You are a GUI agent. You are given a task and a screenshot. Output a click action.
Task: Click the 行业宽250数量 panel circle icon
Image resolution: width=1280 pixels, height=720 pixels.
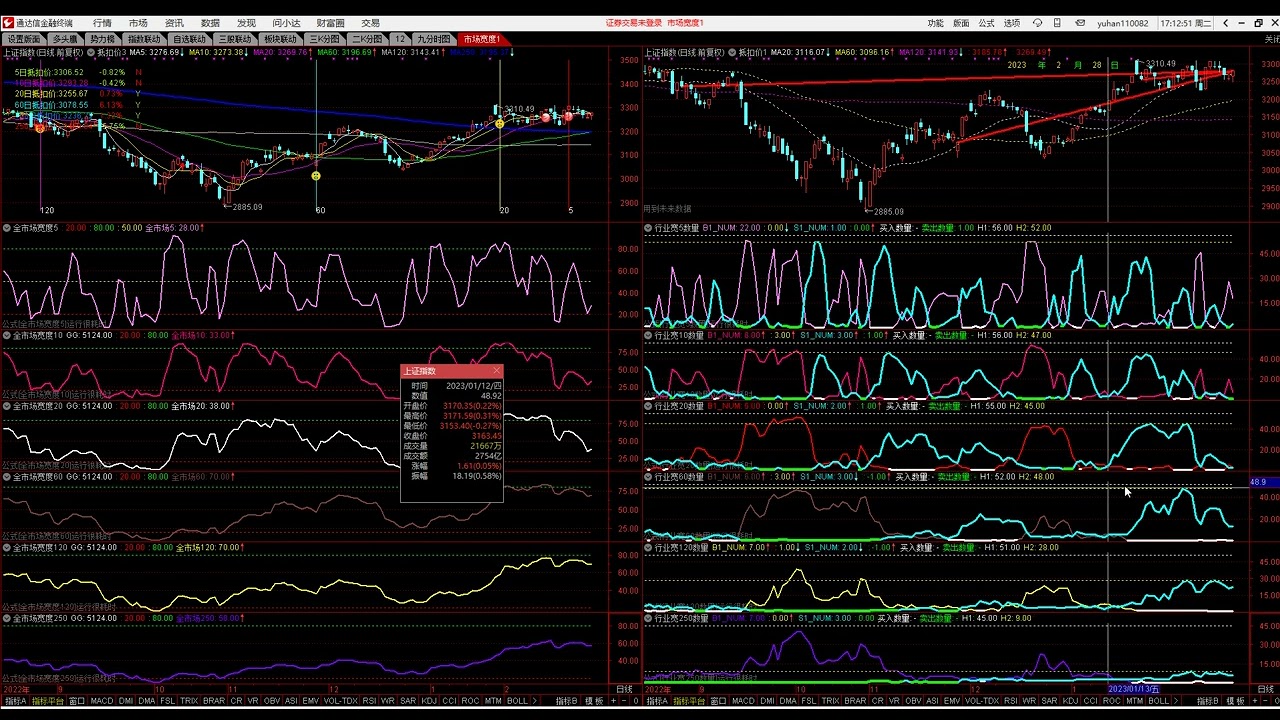pyautogui.click(x=648, y=618)
